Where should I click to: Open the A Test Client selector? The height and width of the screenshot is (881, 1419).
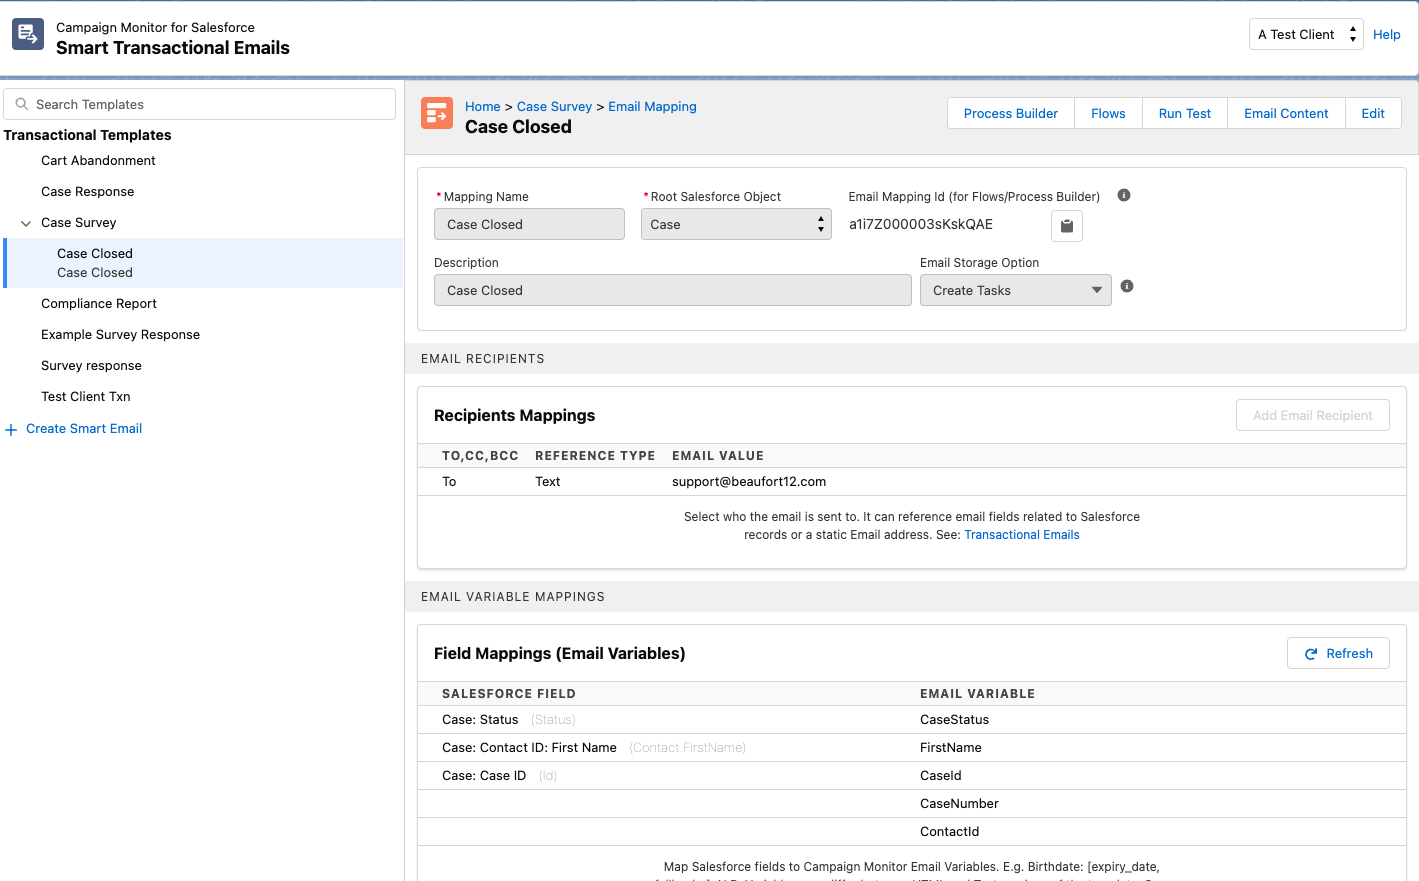[1306, 34]
